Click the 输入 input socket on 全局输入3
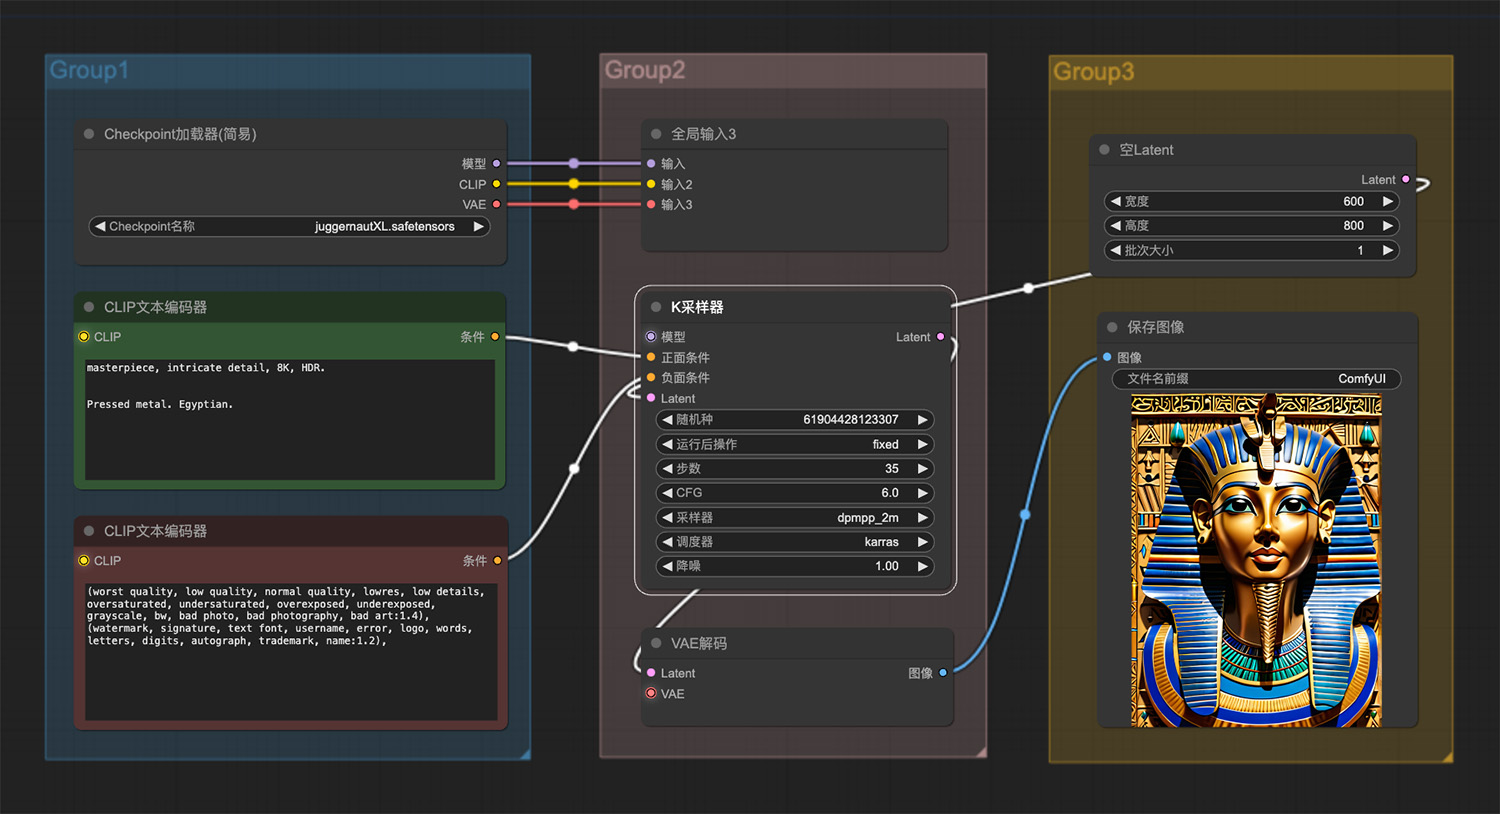 pyautogui.click(x=651, y=164)
